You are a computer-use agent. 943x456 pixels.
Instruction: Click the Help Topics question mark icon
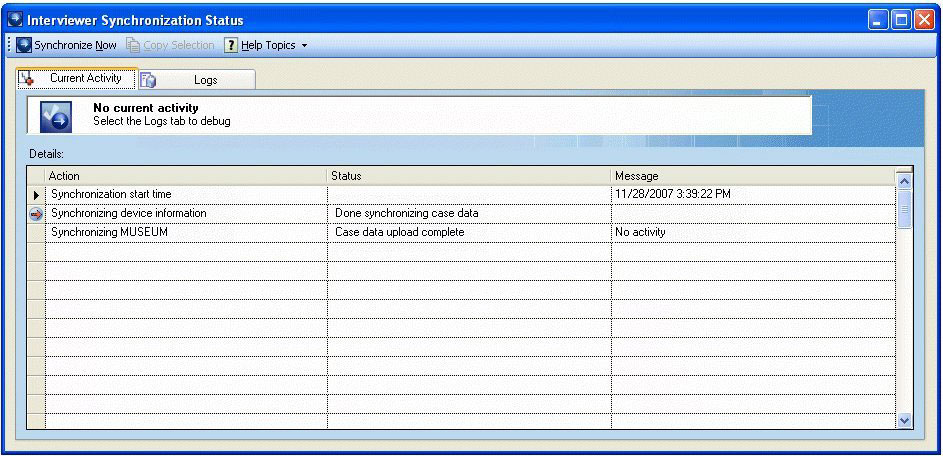tap(231, 45)
